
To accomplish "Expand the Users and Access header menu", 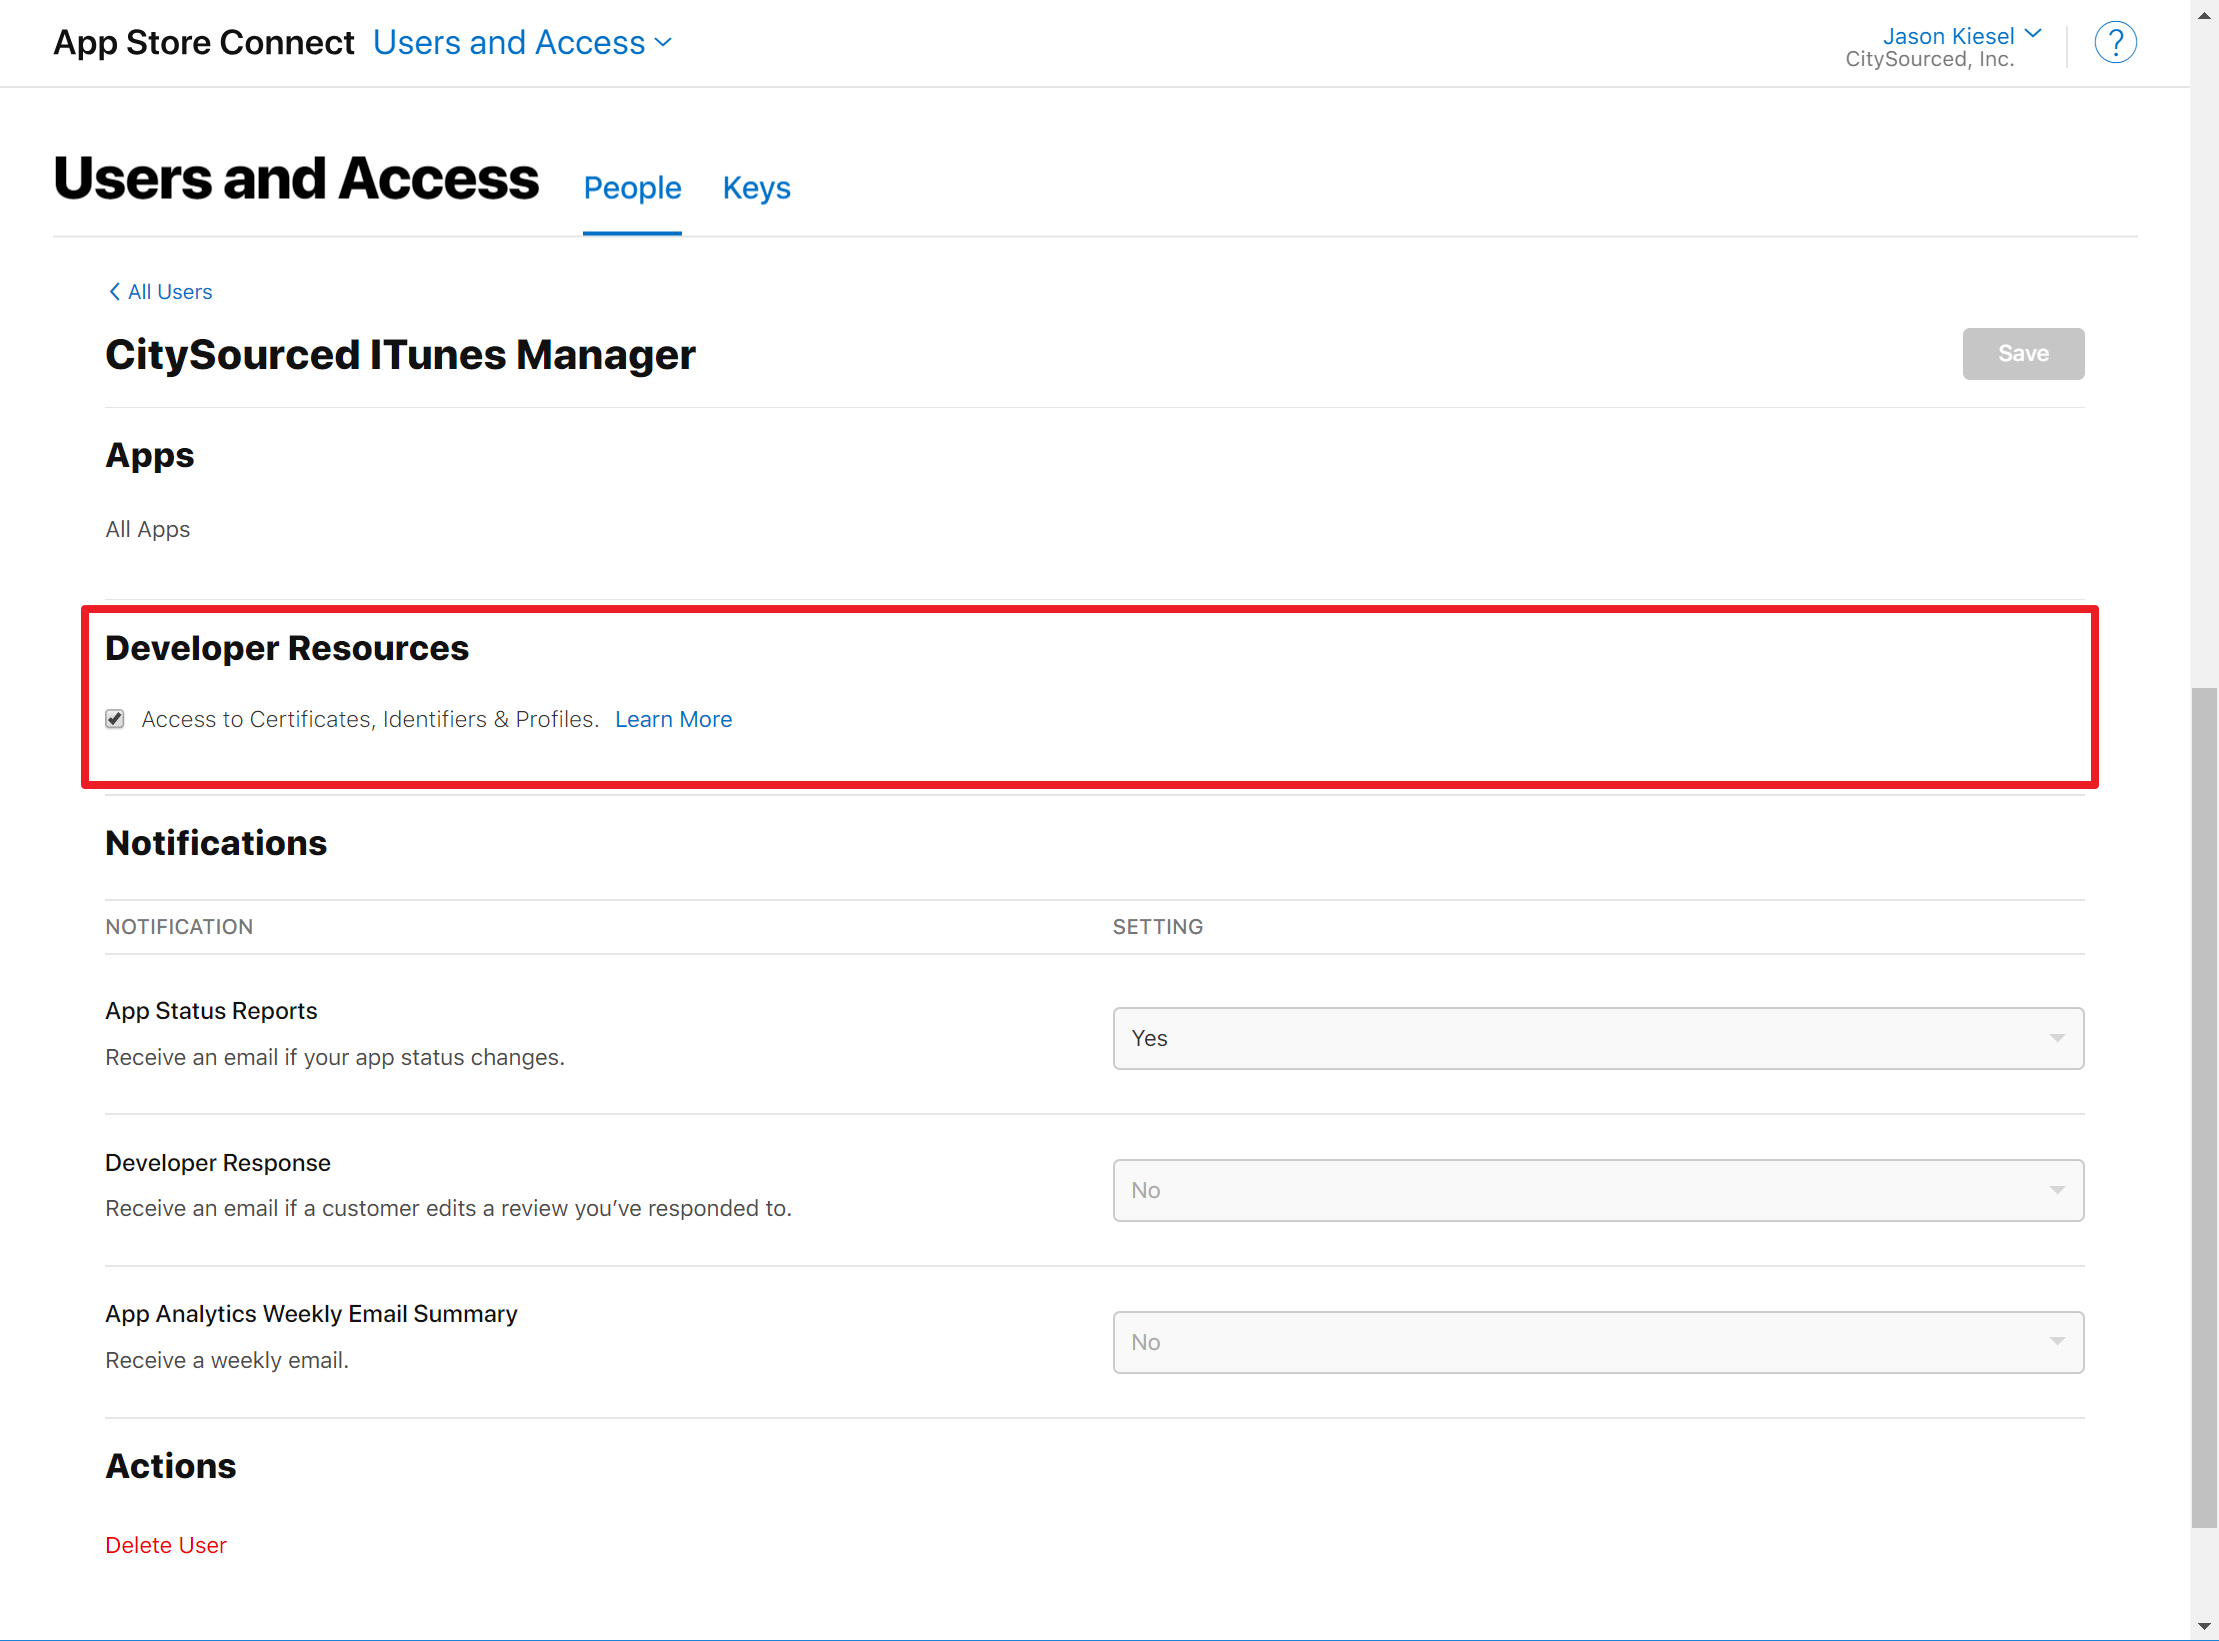I will tap(522, 43).
